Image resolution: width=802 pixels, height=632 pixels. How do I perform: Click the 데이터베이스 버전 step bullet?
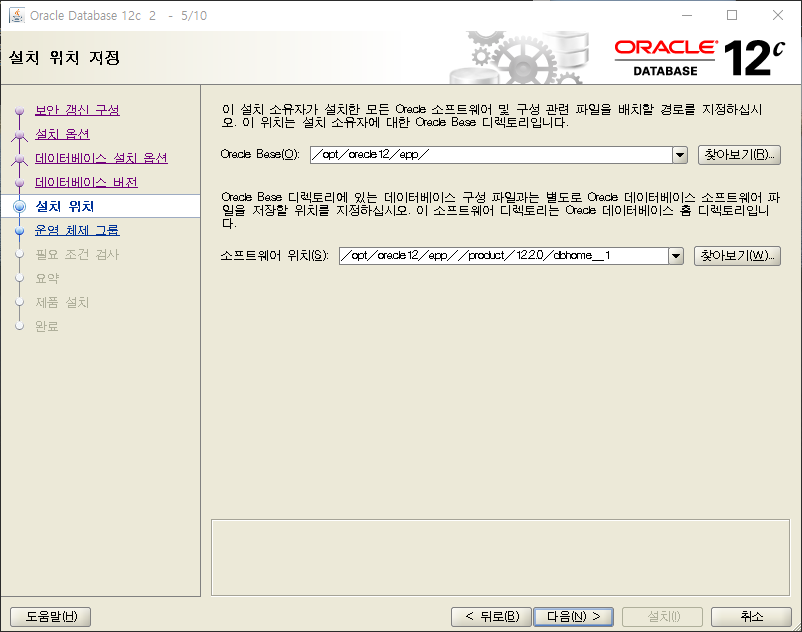pos(19,183)
